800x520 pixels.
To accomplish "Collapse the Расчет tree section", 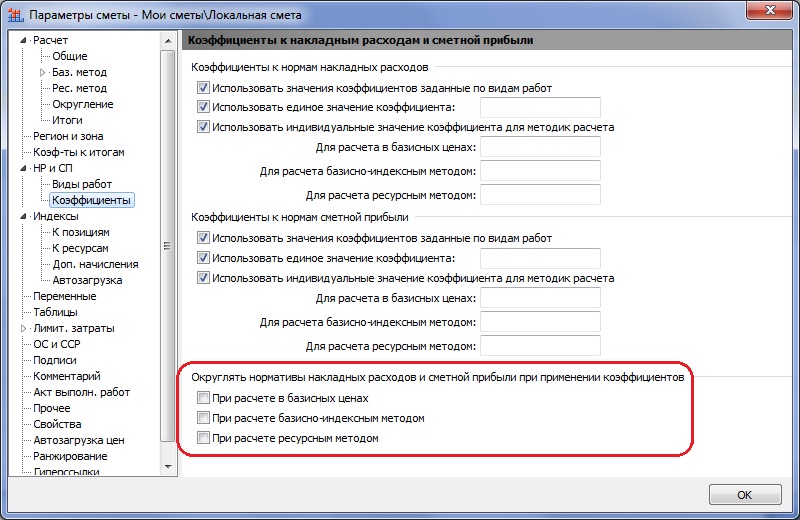I will pos(23,40).
